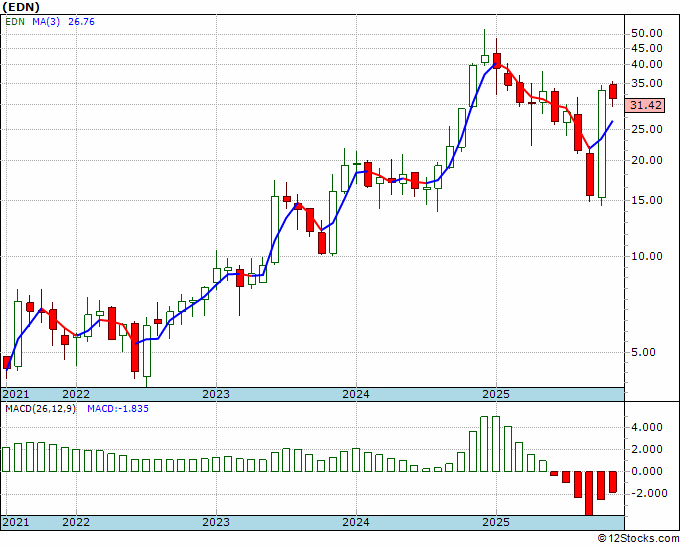Click the 45.00 price axis label
The width and height of the screenshot is (680, 546).
click(x=647, y=48)
